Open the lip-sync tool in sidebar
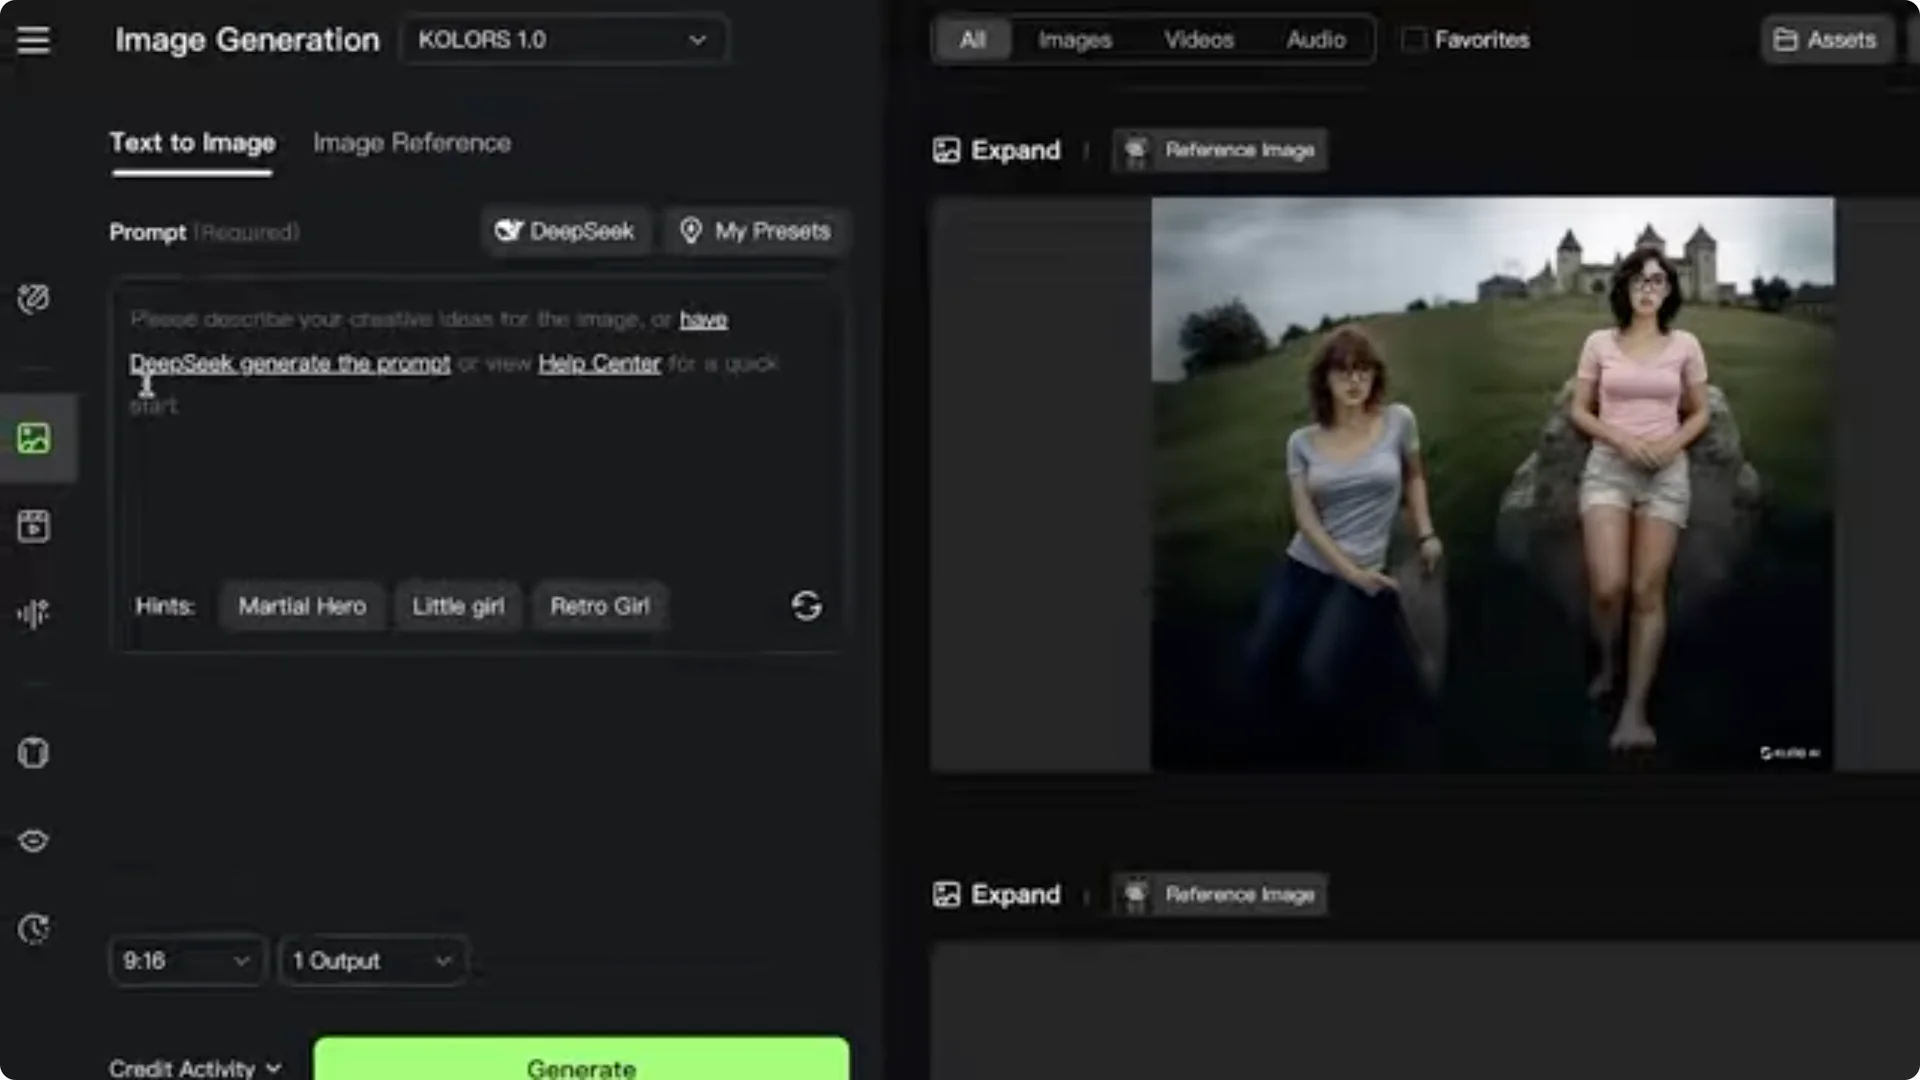The image size is (1920, 1080). (34, 841)
